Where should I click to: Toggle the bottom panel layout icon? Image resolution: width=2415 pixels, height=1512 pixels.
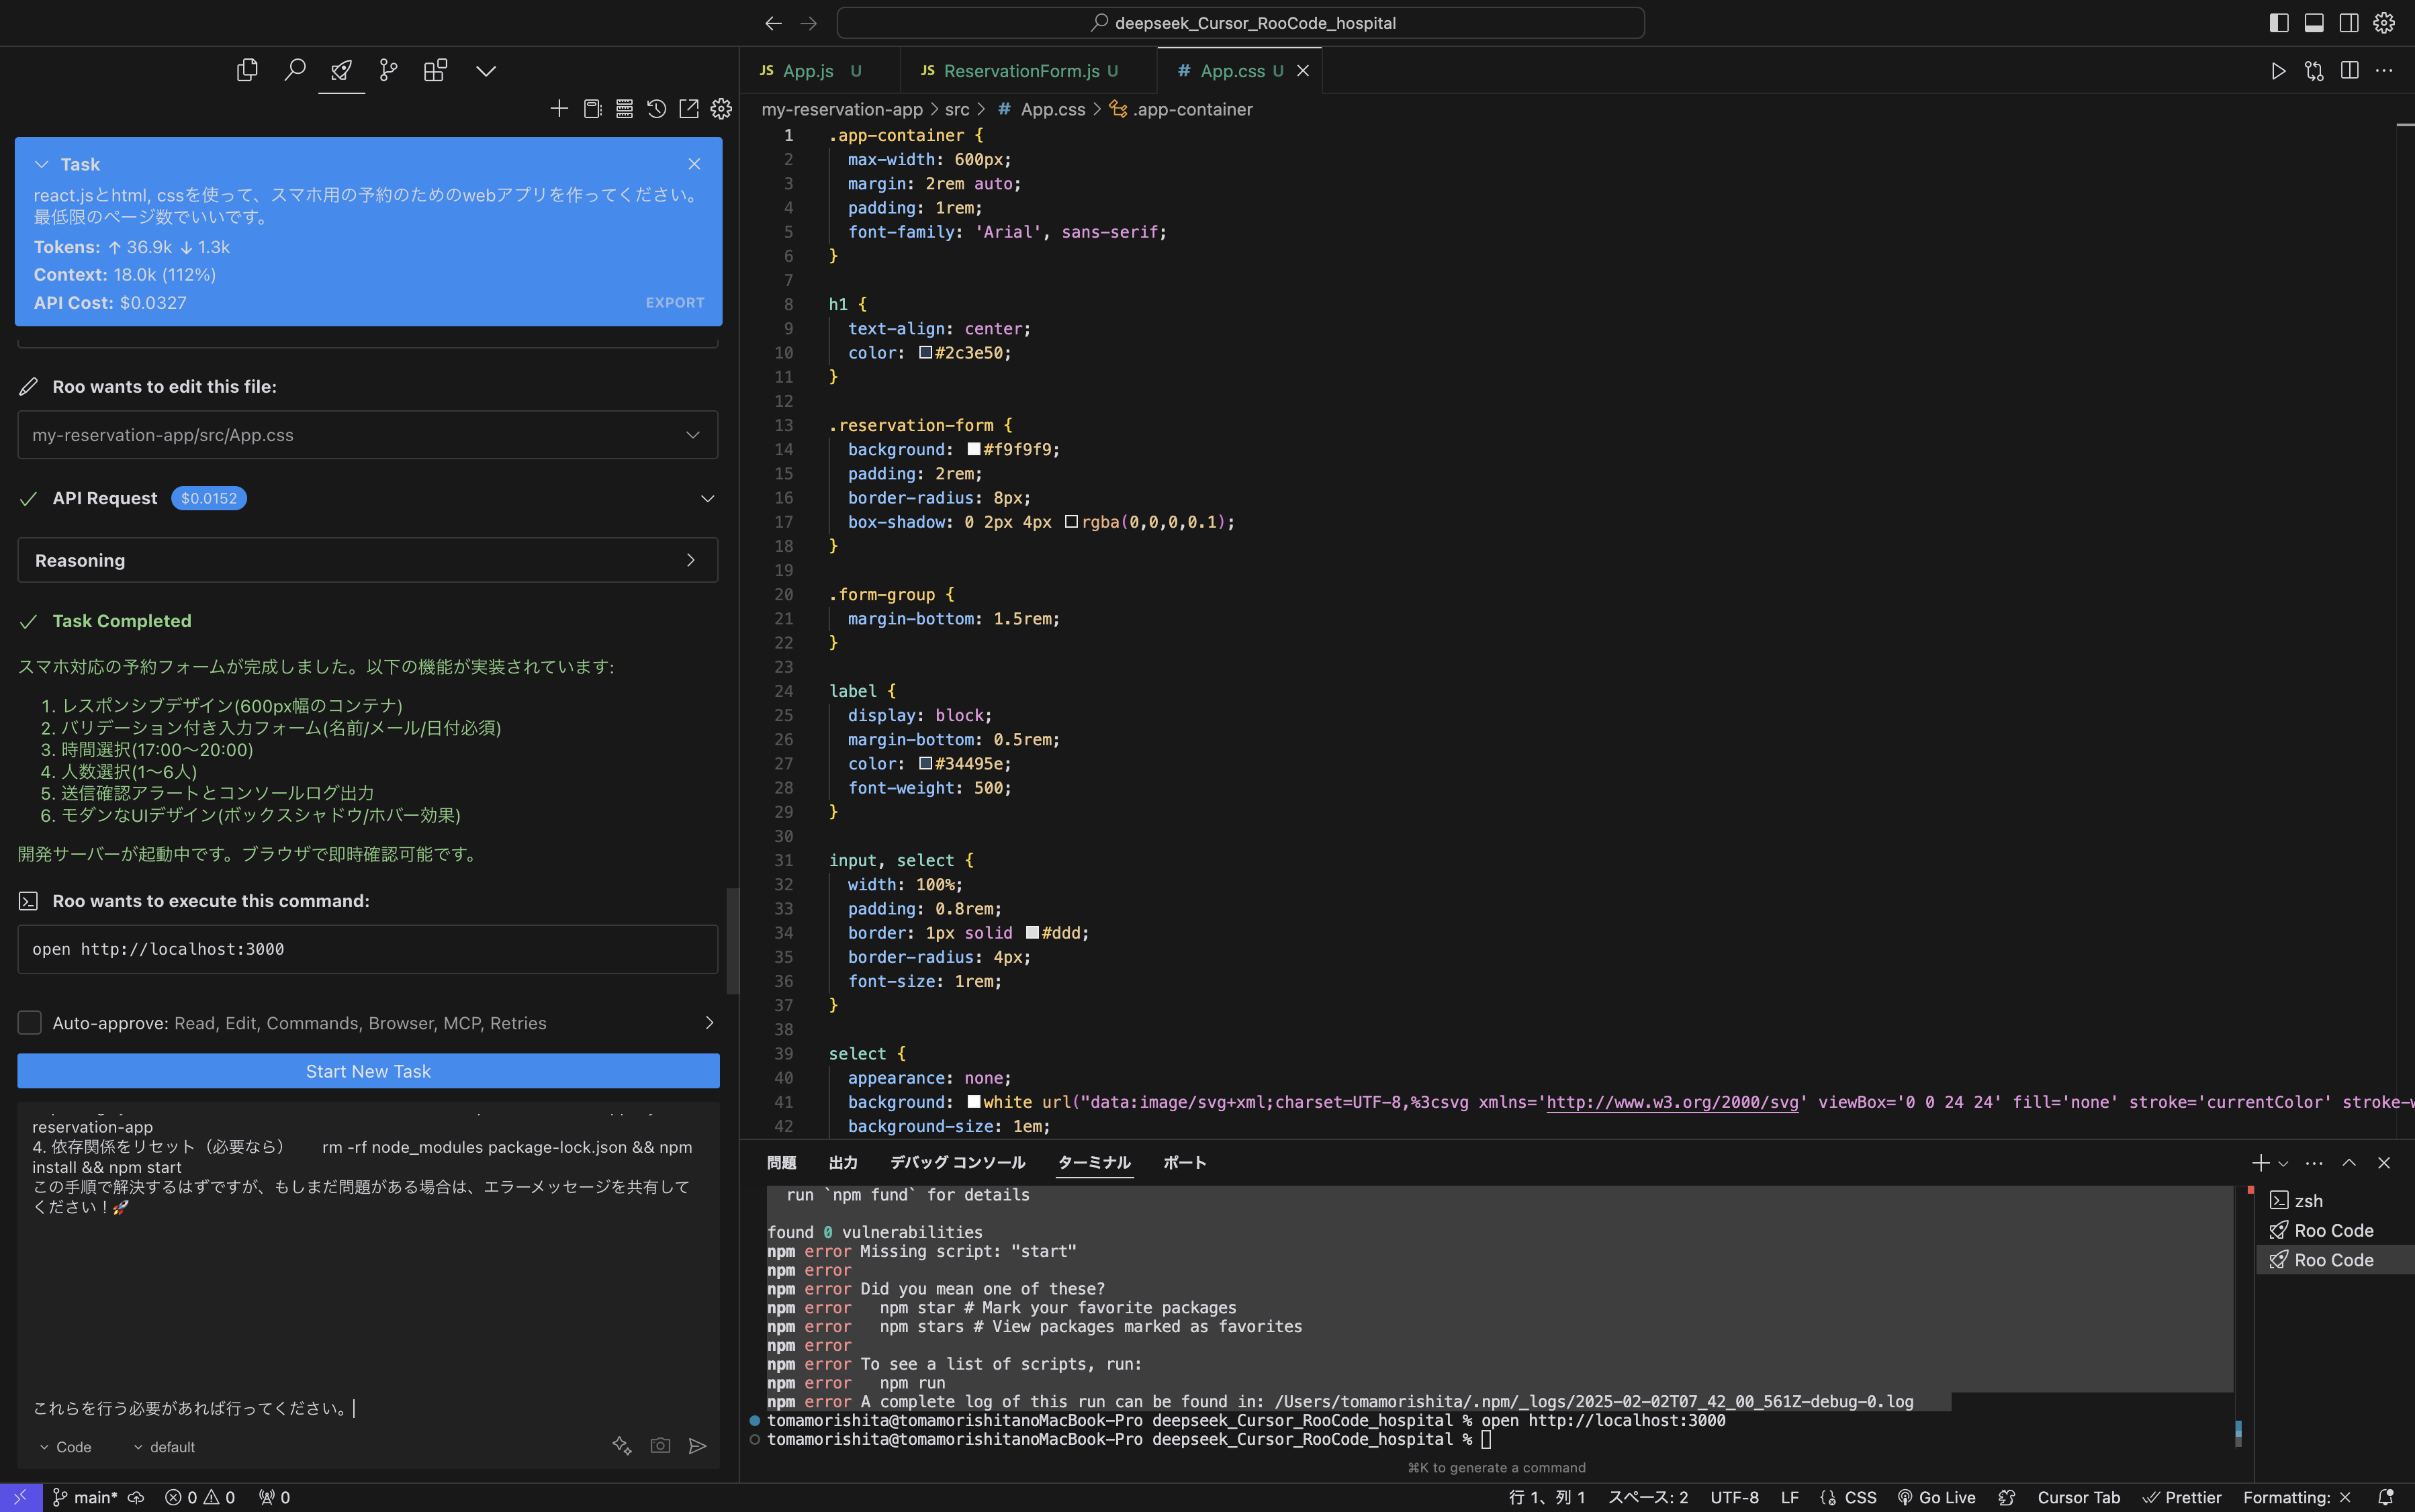coord(2314,23)
